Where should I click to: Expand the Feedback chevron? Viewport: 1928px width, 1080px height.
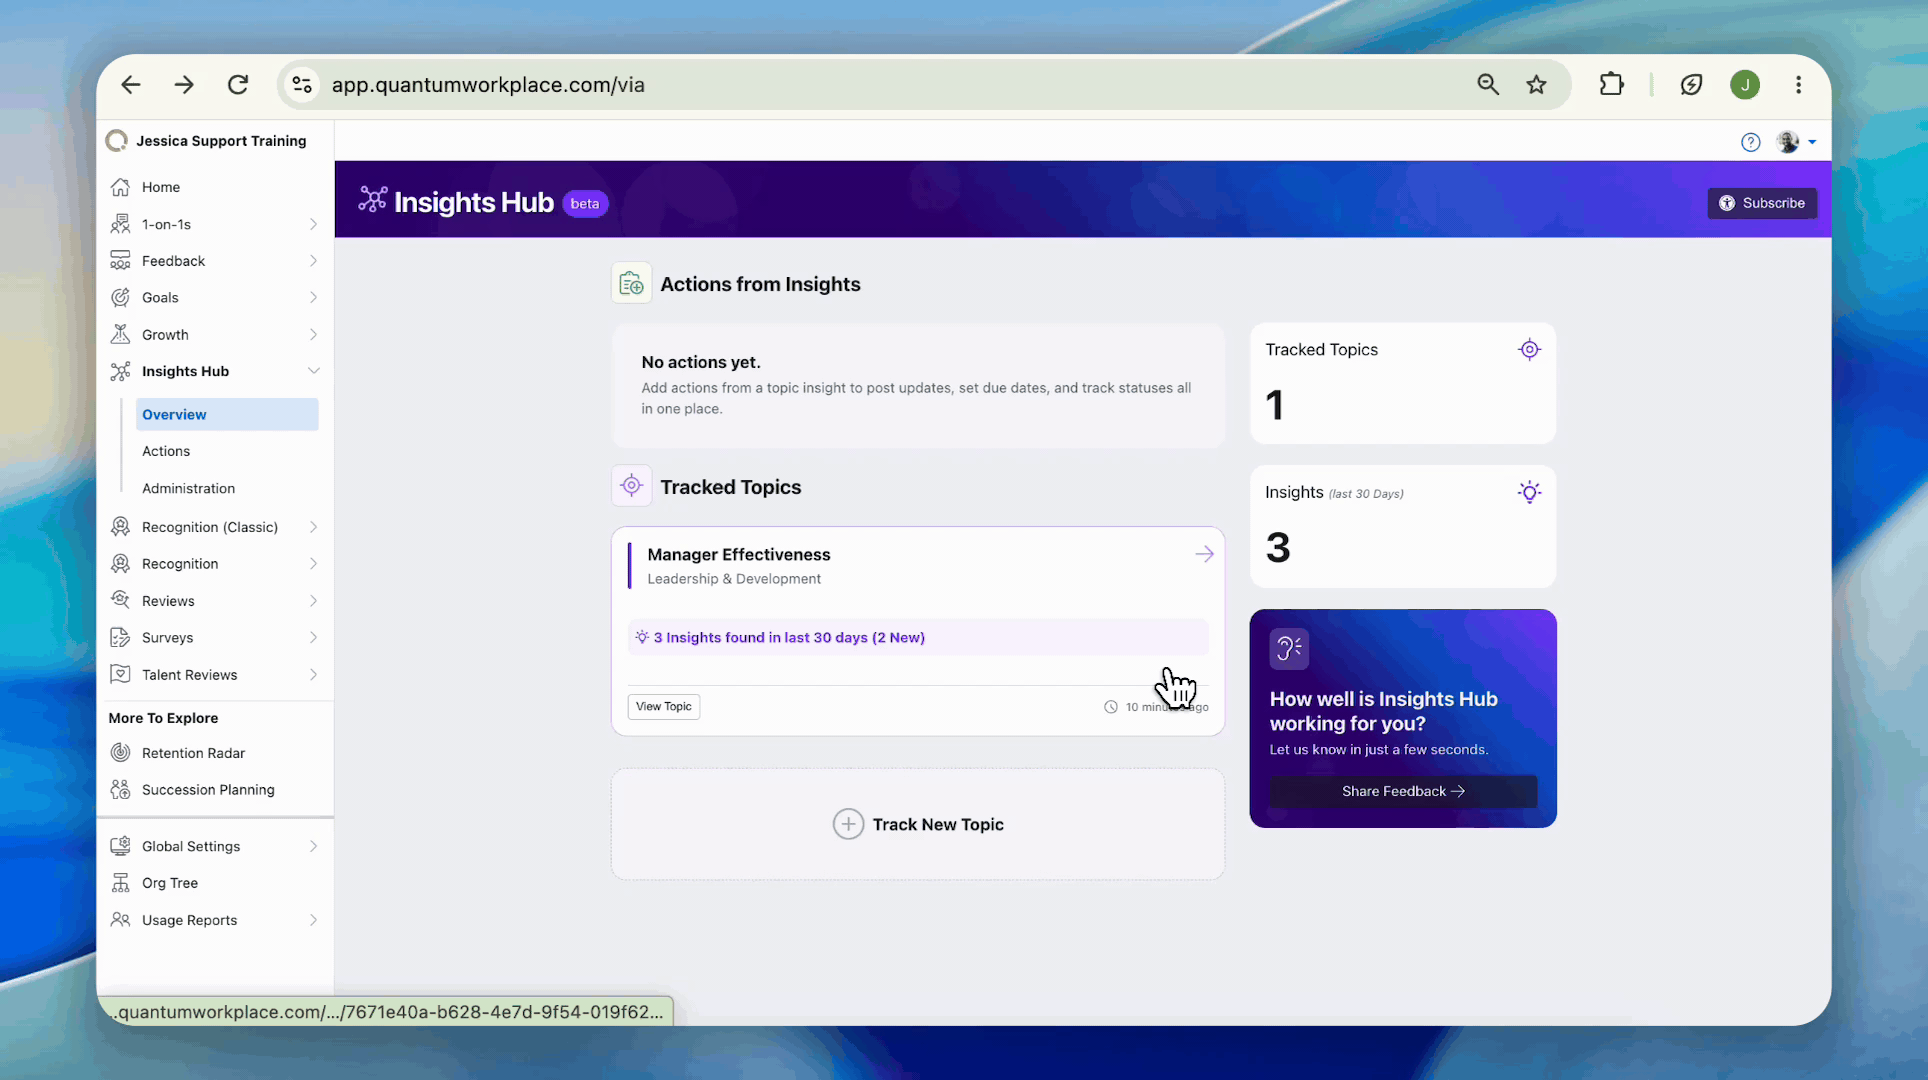tap(313, 261)
